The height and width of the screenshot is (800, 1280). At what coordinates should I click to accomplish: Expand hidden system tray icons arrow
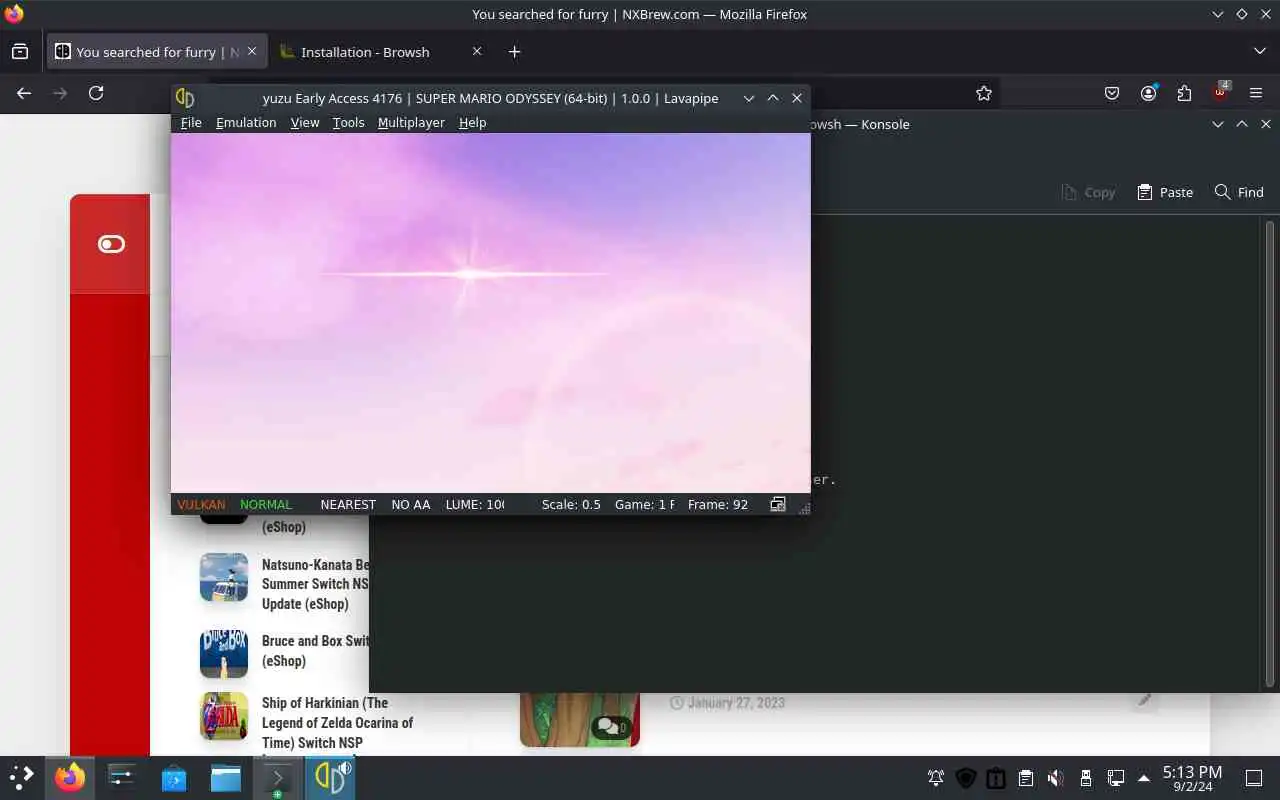(1144, 778)
